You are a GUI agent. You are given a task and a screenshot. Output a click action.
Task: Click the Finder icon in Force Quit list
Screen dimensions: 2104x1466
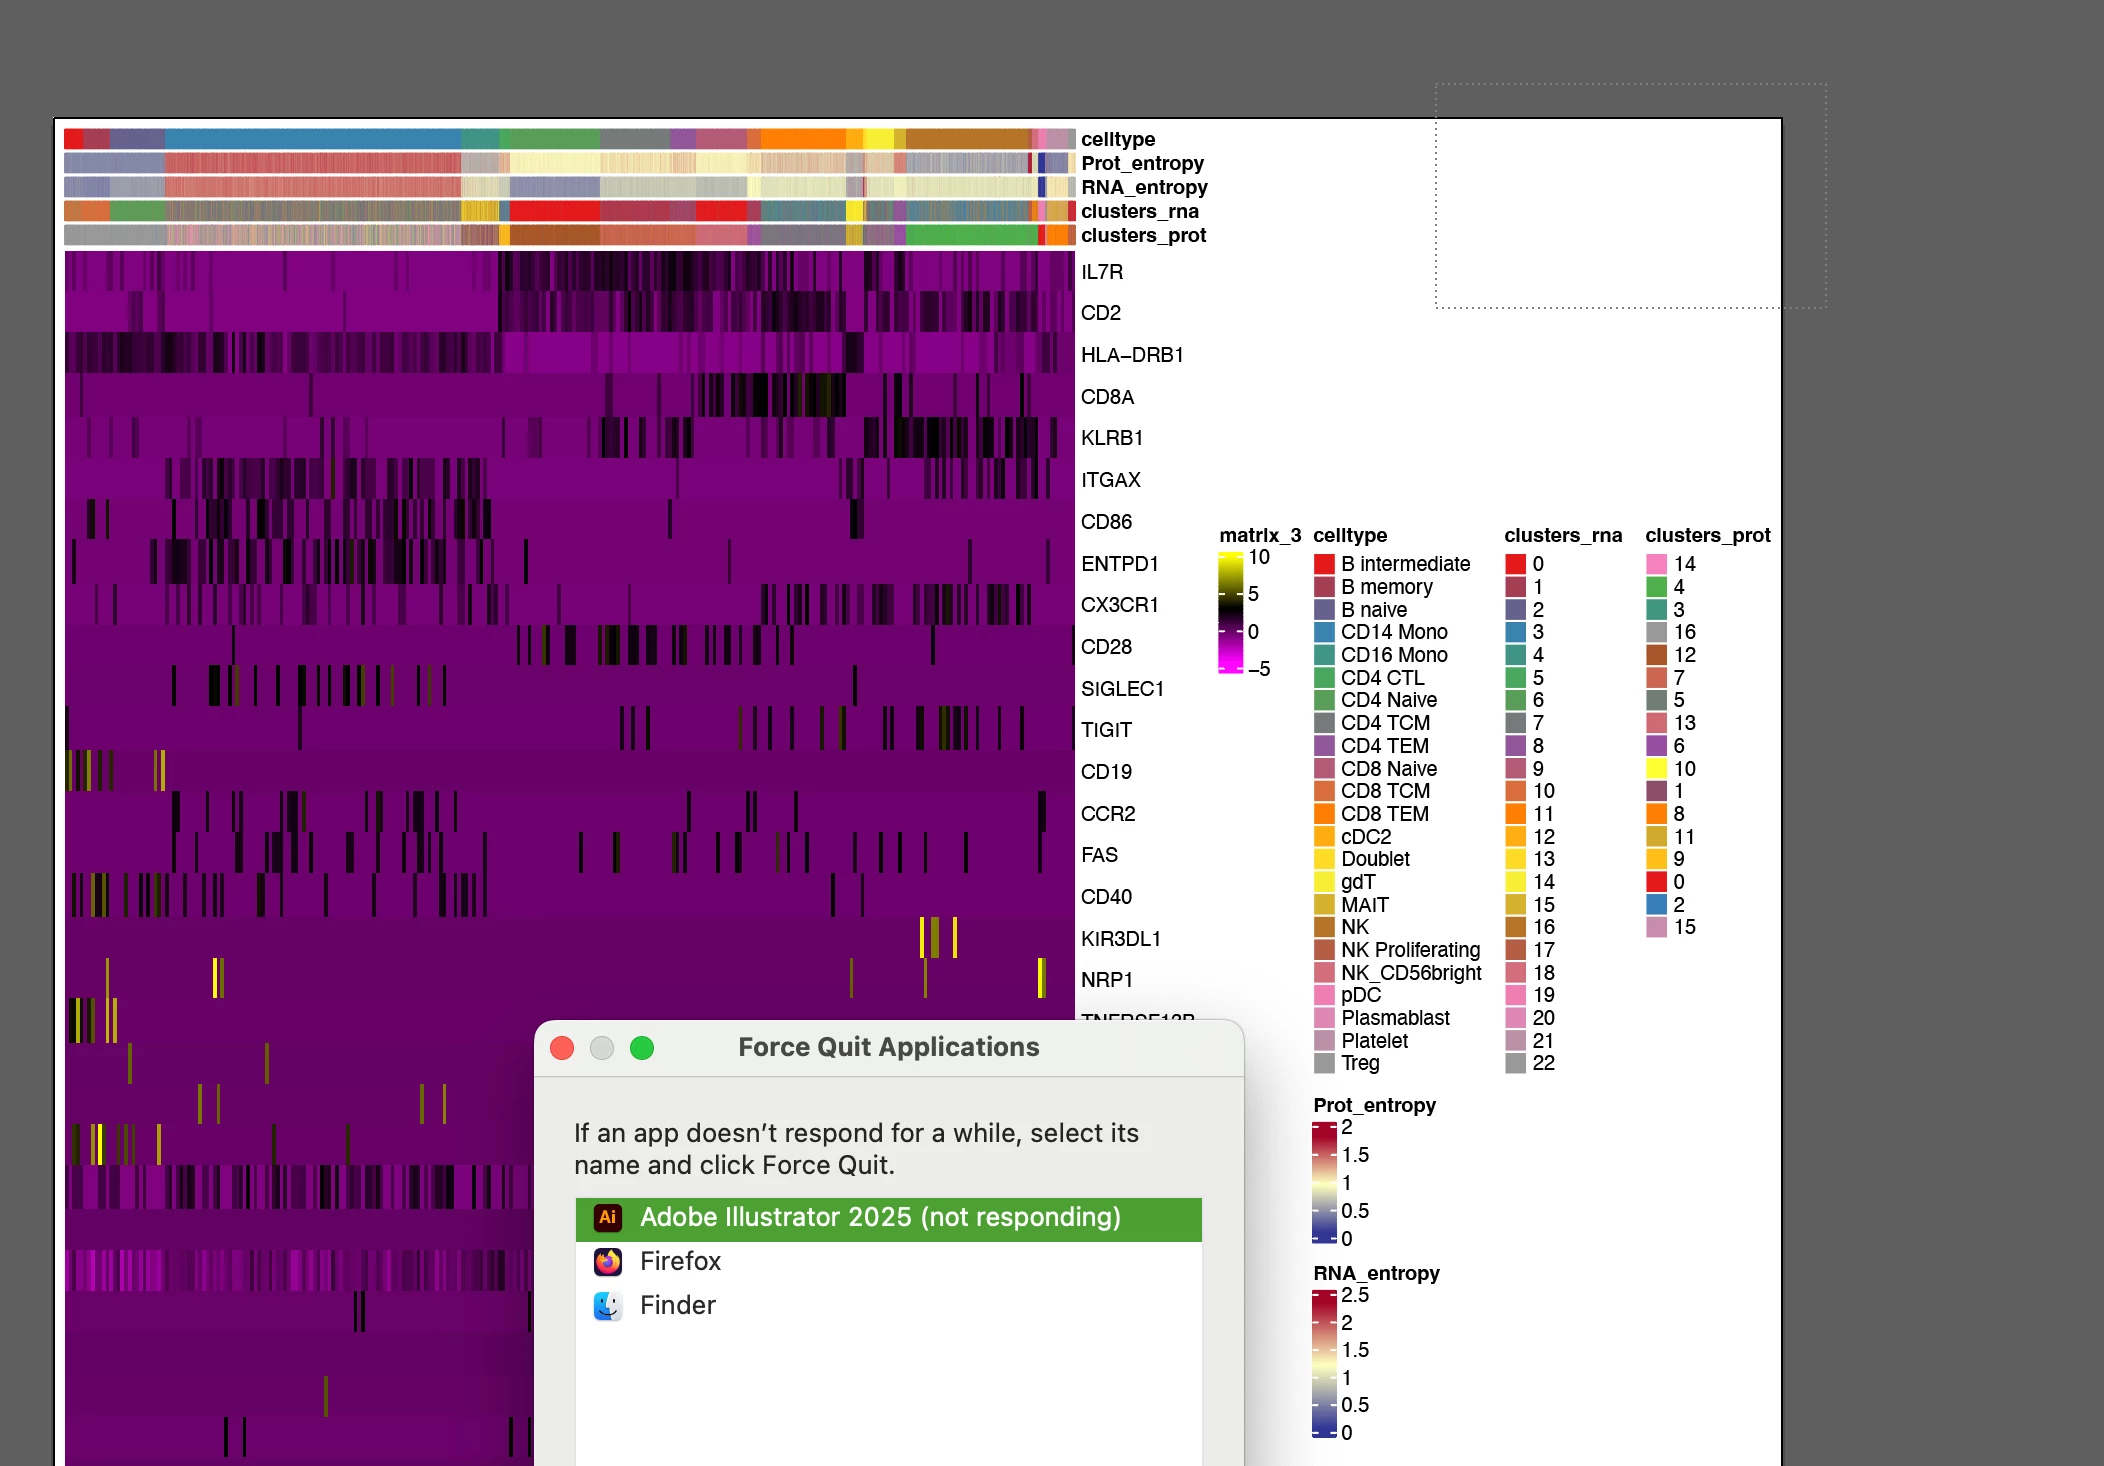pos(608,1306)
